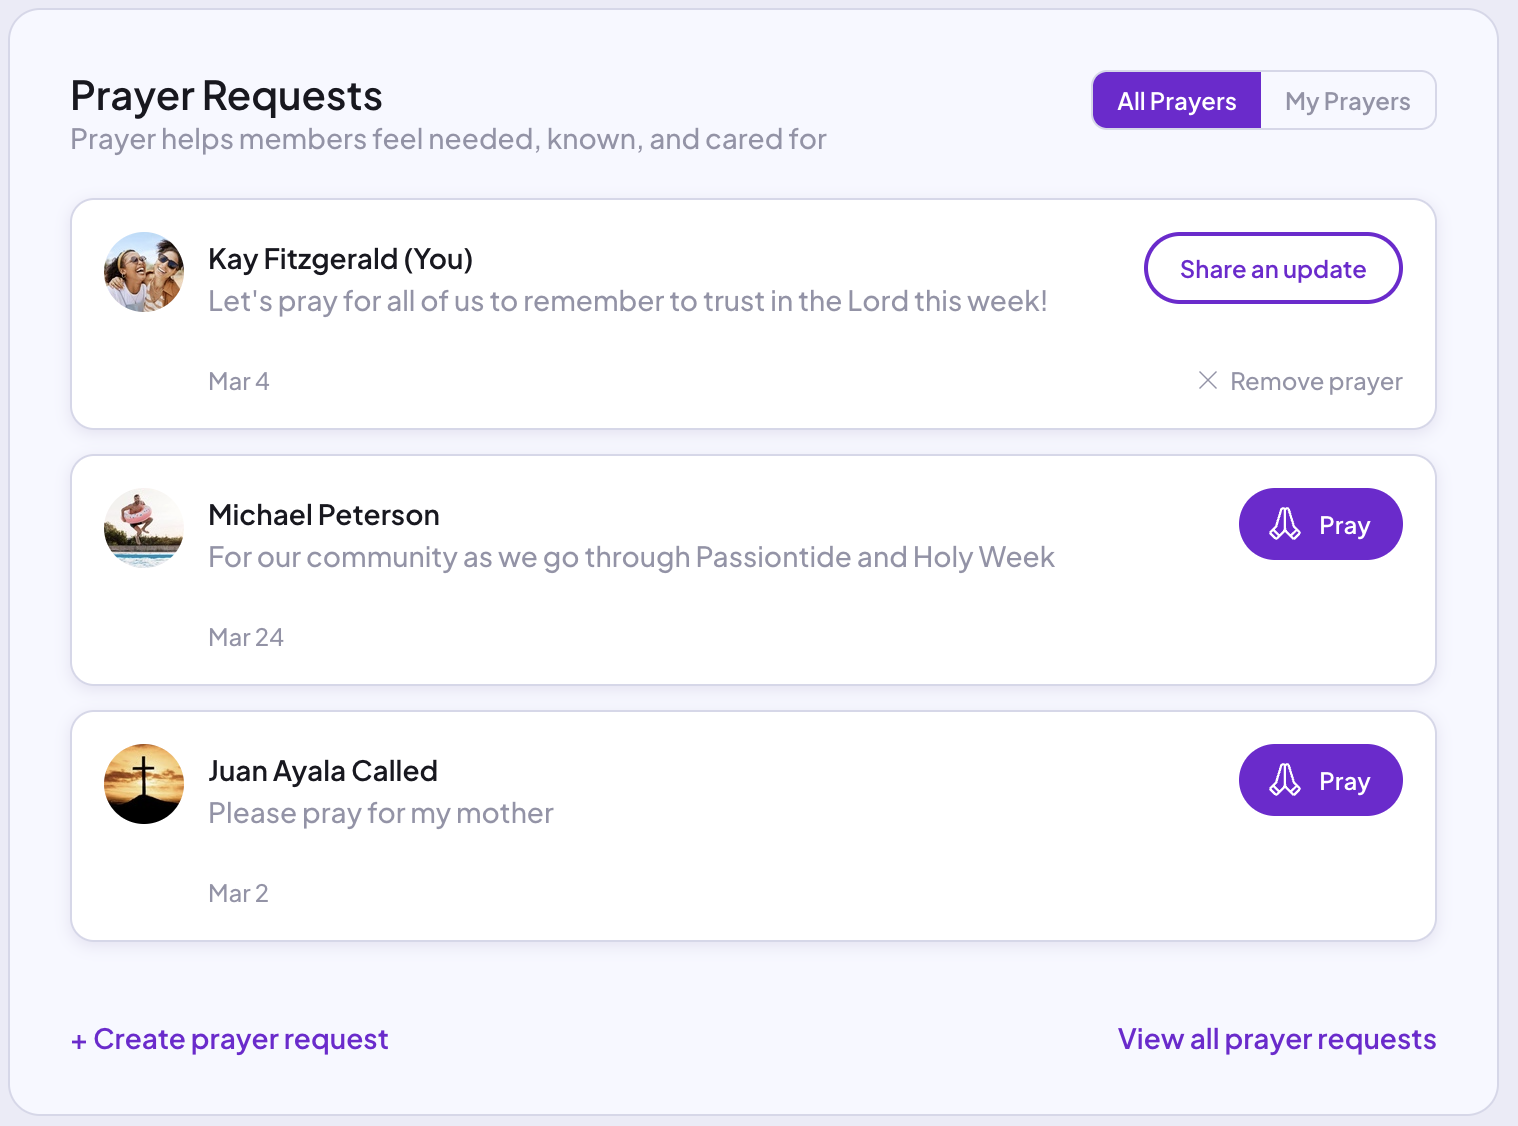Pray for Juan Ayala's mother request

(1320, 781)
